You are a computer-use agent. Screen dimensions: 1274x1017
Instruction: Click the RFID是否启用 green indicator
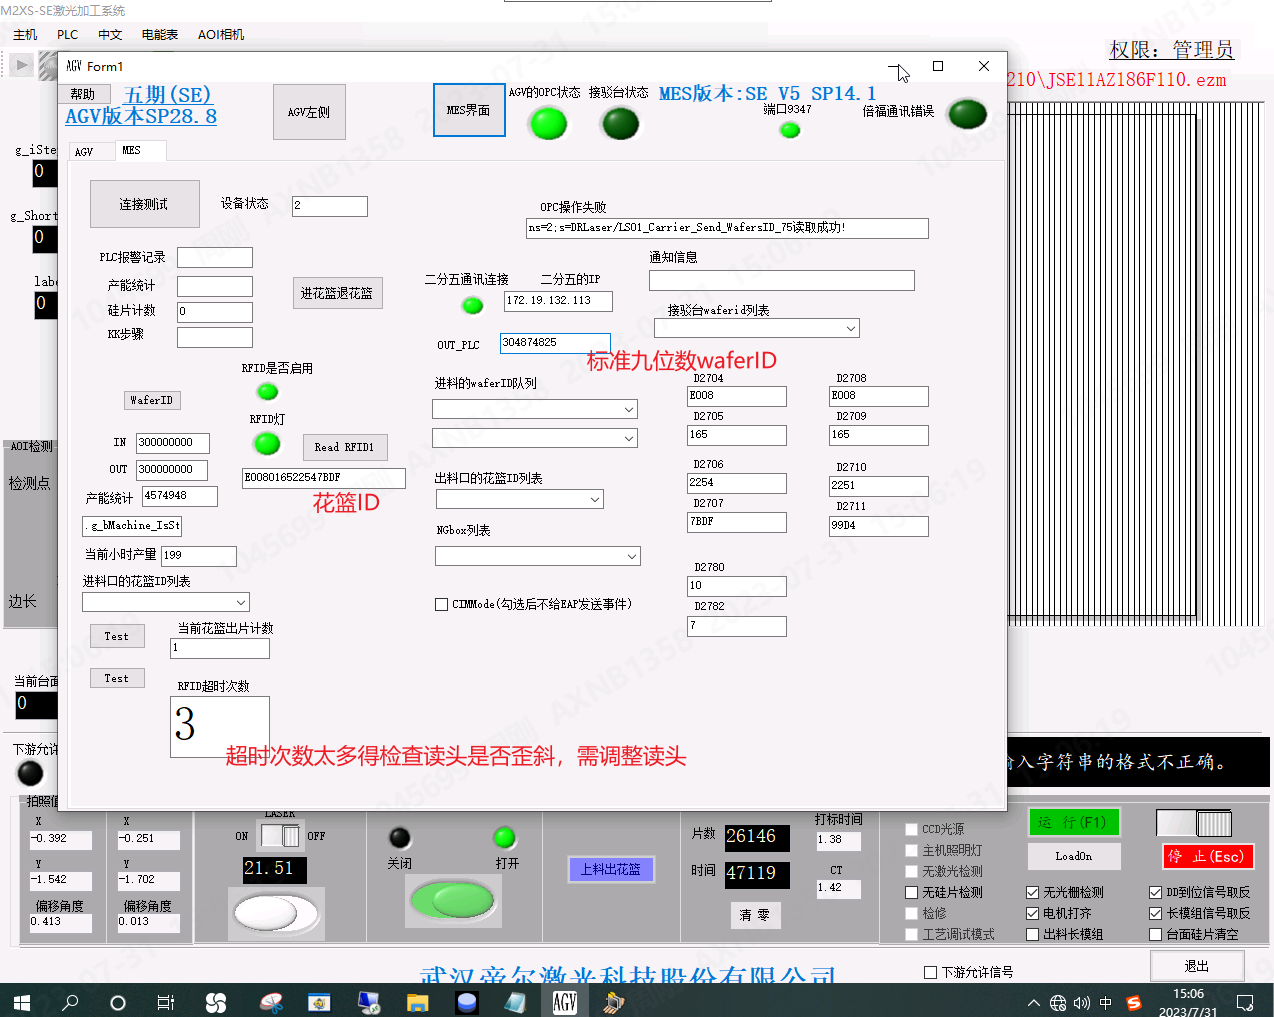(x=266, y=392)
